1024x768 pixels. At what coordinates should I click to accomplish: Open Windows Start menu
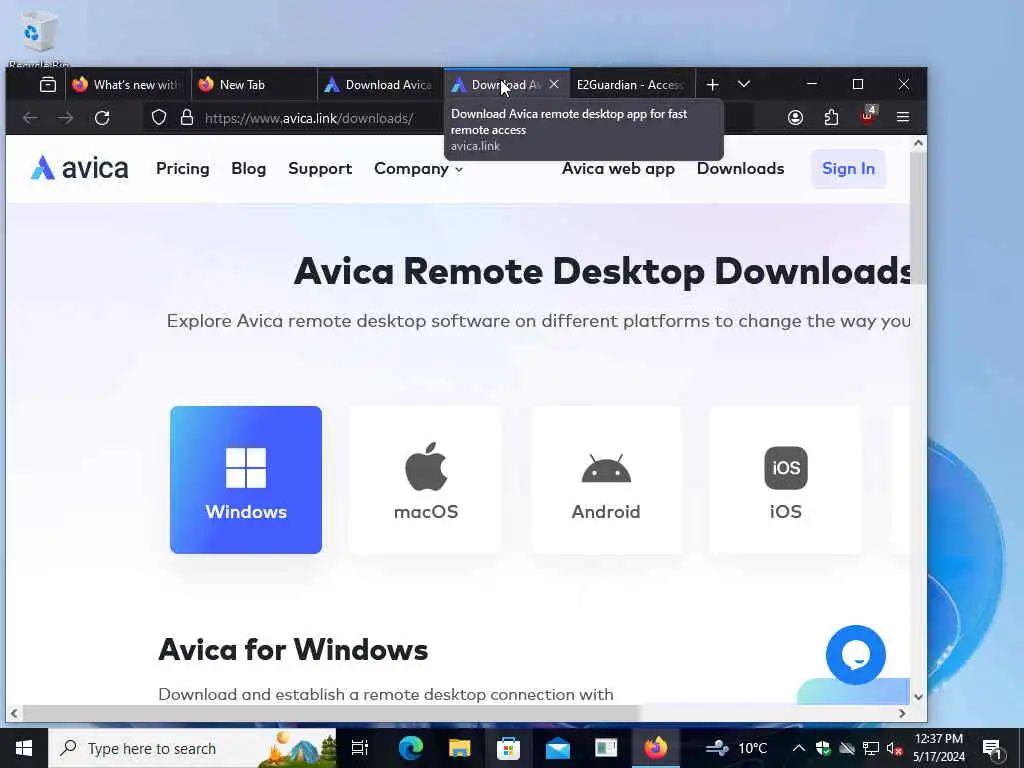point(24,748)
